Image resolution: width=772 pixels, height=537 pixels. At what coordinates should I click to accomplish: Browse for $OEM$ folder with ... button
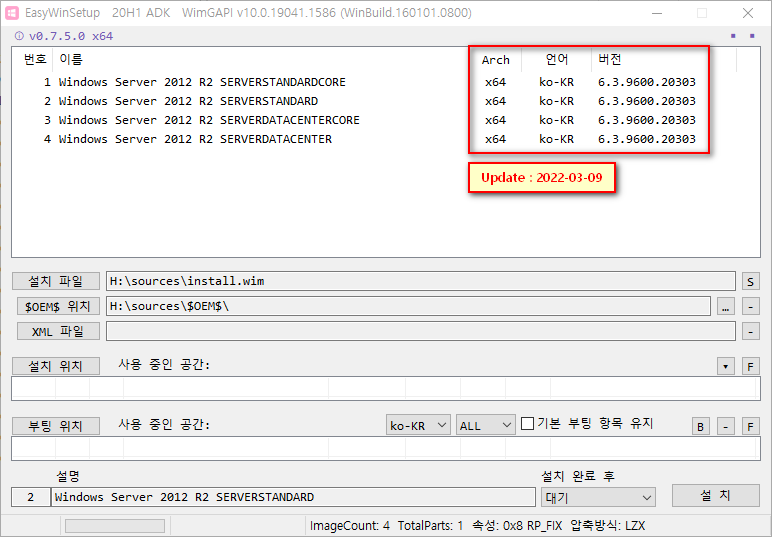pyautogui.click(x=725, y=307)
